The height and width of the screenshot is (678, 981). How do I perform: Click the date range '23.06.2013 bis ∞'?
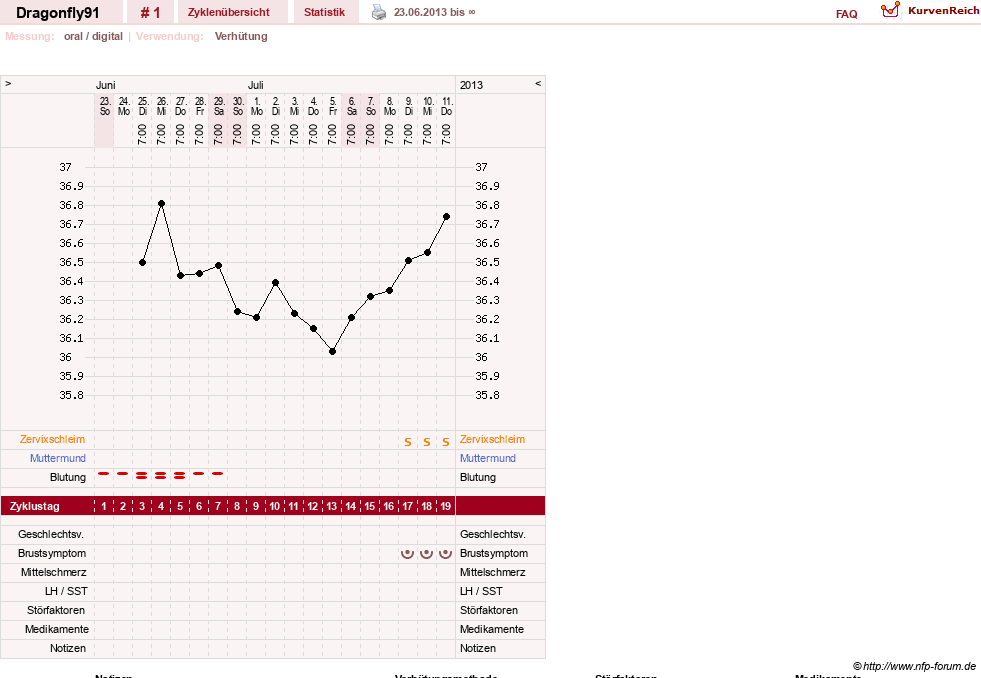pyautogui.click(x=434, y=12)
